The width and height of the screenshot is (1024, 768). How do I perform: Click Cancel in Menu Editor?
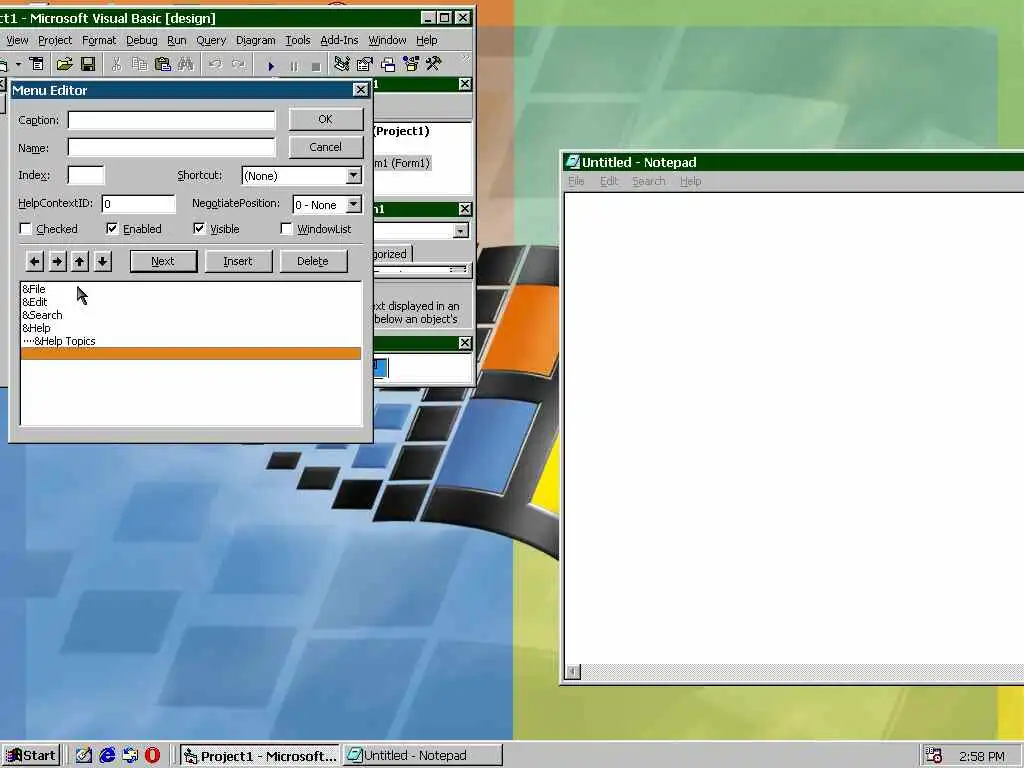[326, 147]
